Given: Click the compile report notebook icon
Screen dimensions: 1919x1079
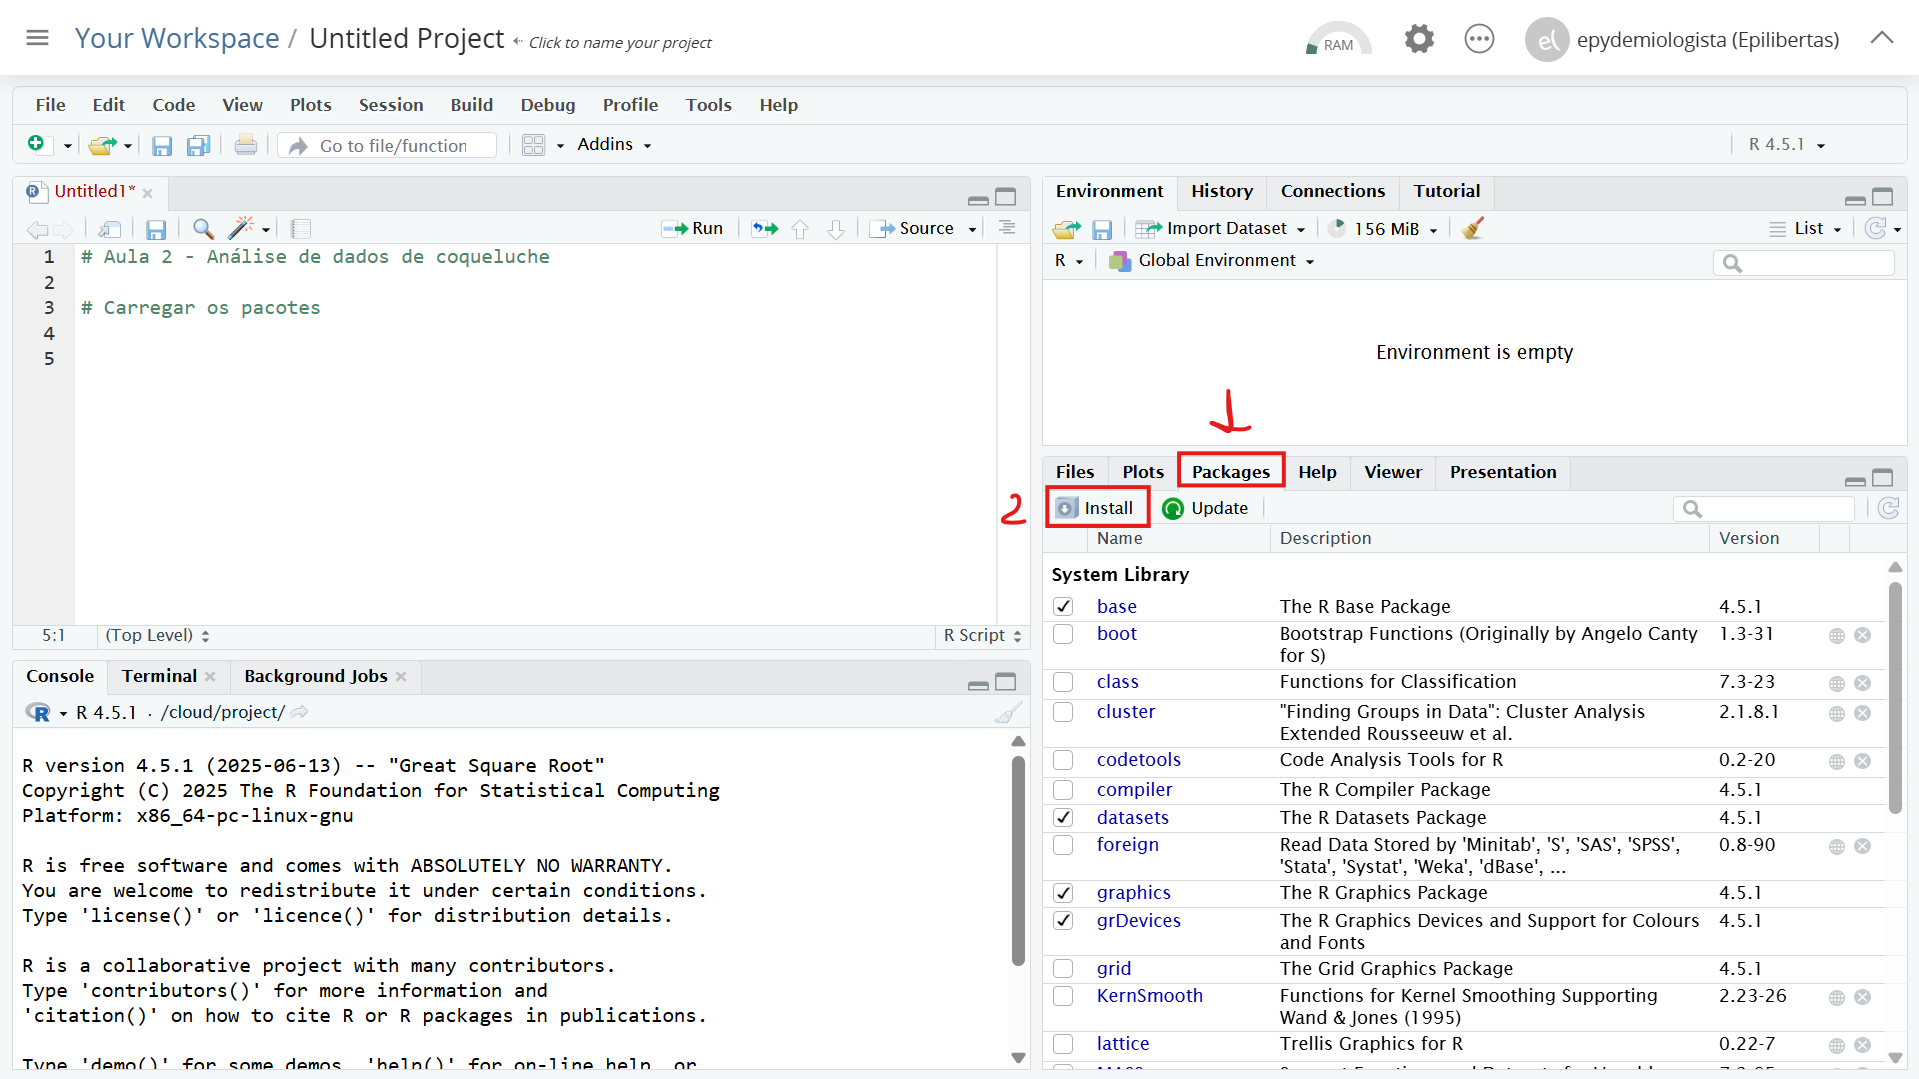Looking at the screenshot, I should pyautogui.click(x=301, y=229).
